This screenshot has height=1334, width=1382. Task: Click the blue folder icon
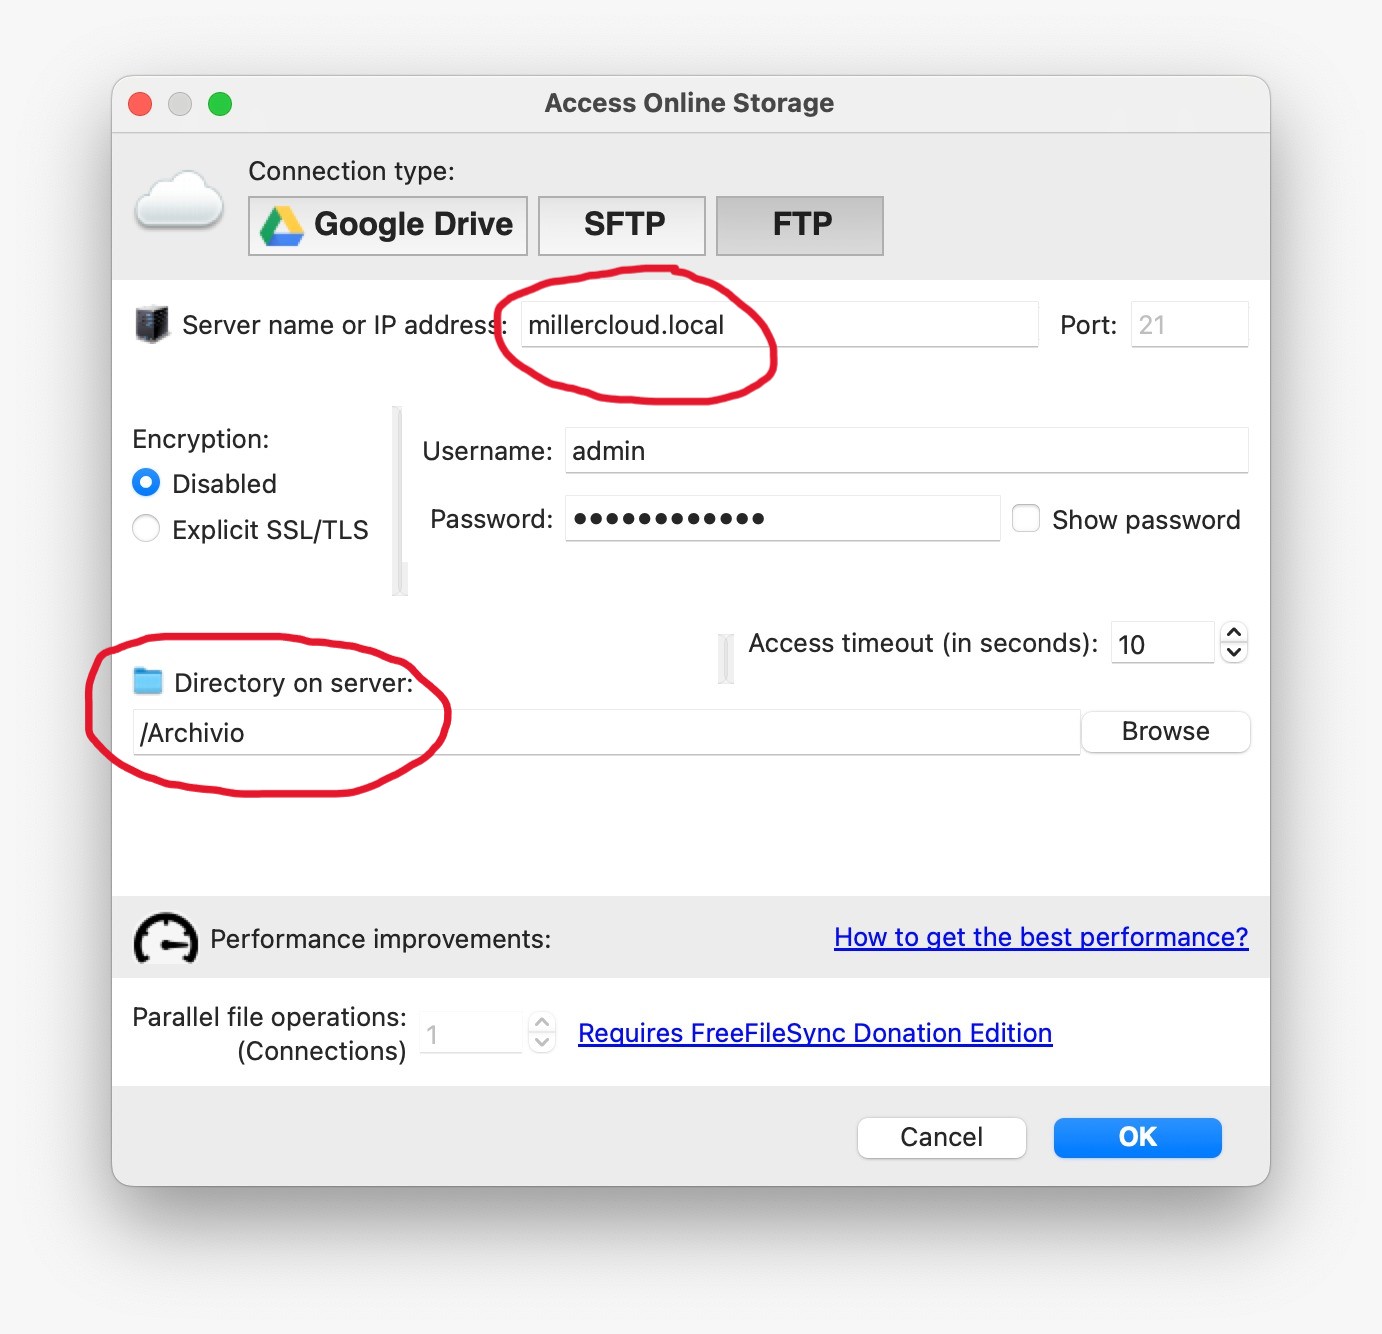148,681
